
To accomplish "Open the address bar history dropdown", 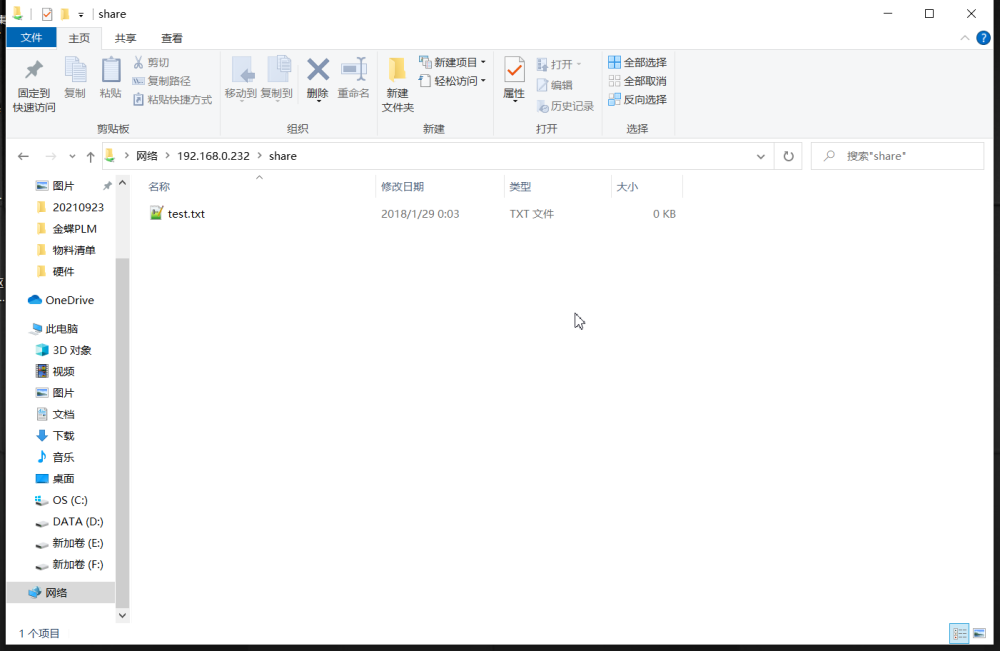I will point(761,157).
